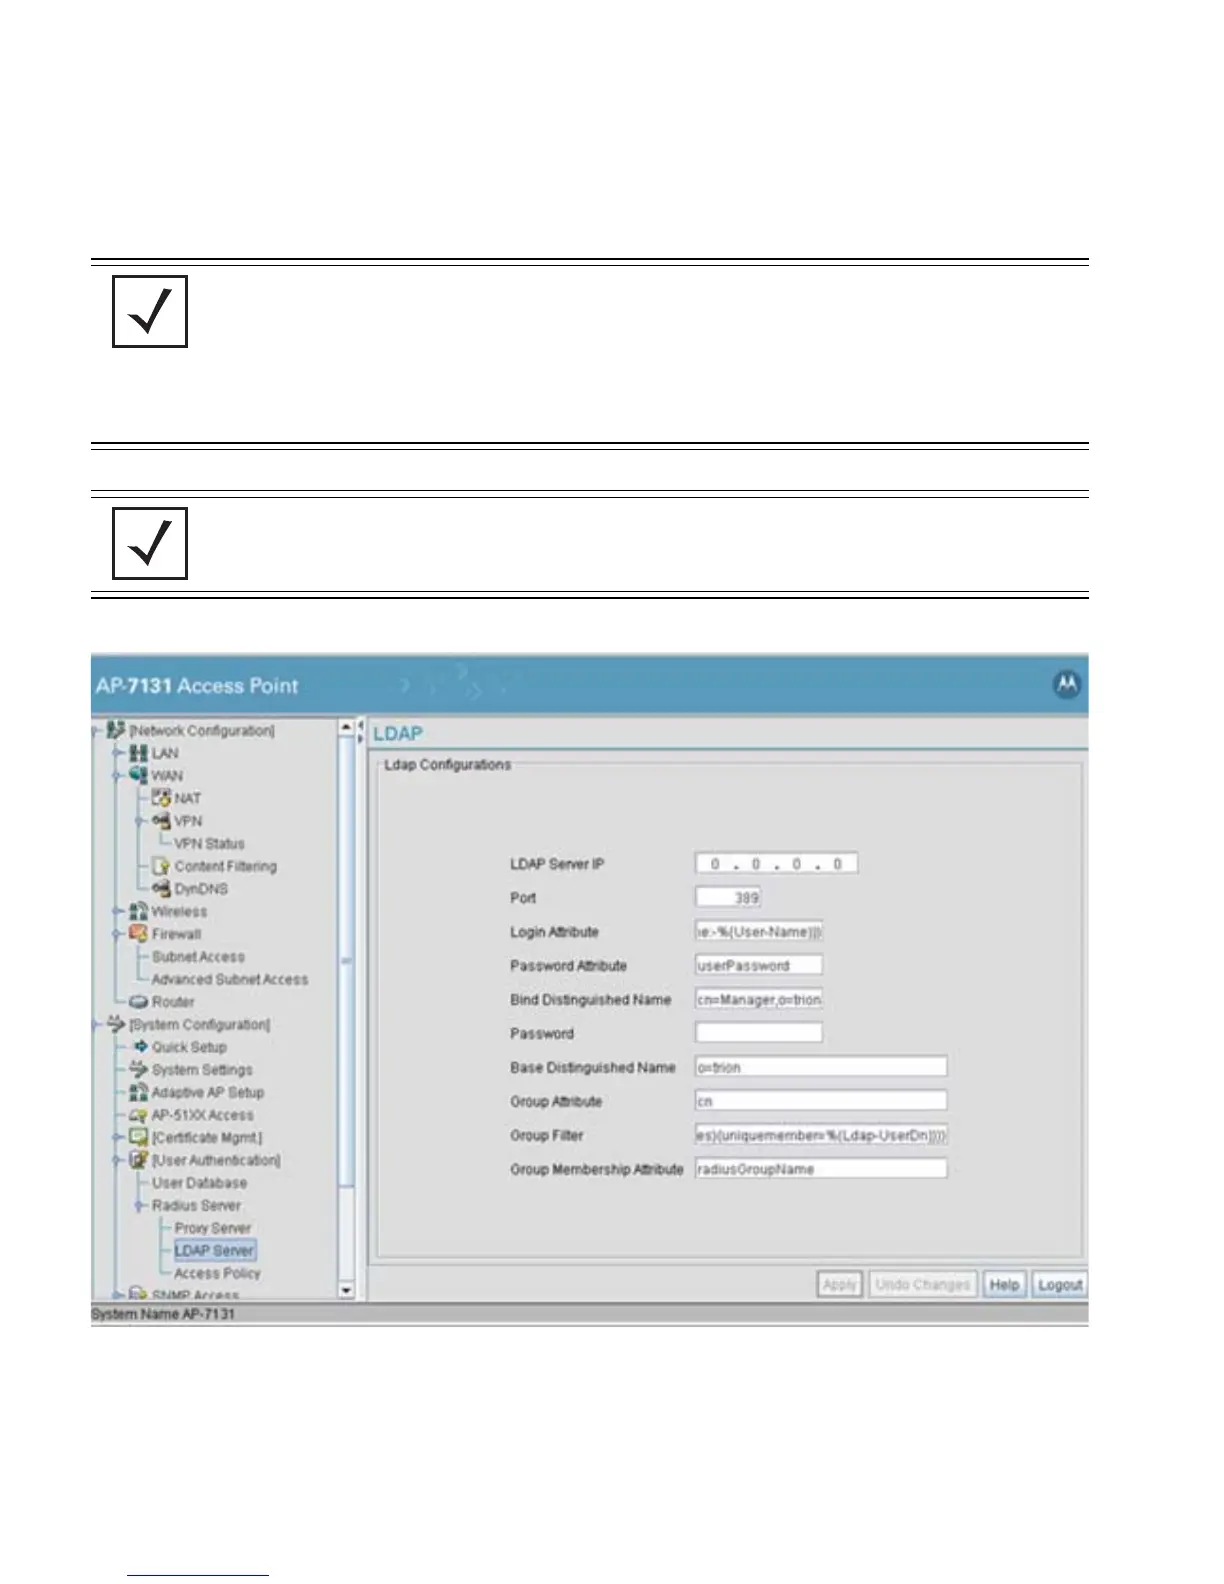The width and height of the screenshot is (1224, 1584).
Task: Select Proxy Server tree entry
Action: click(213, 1228)
